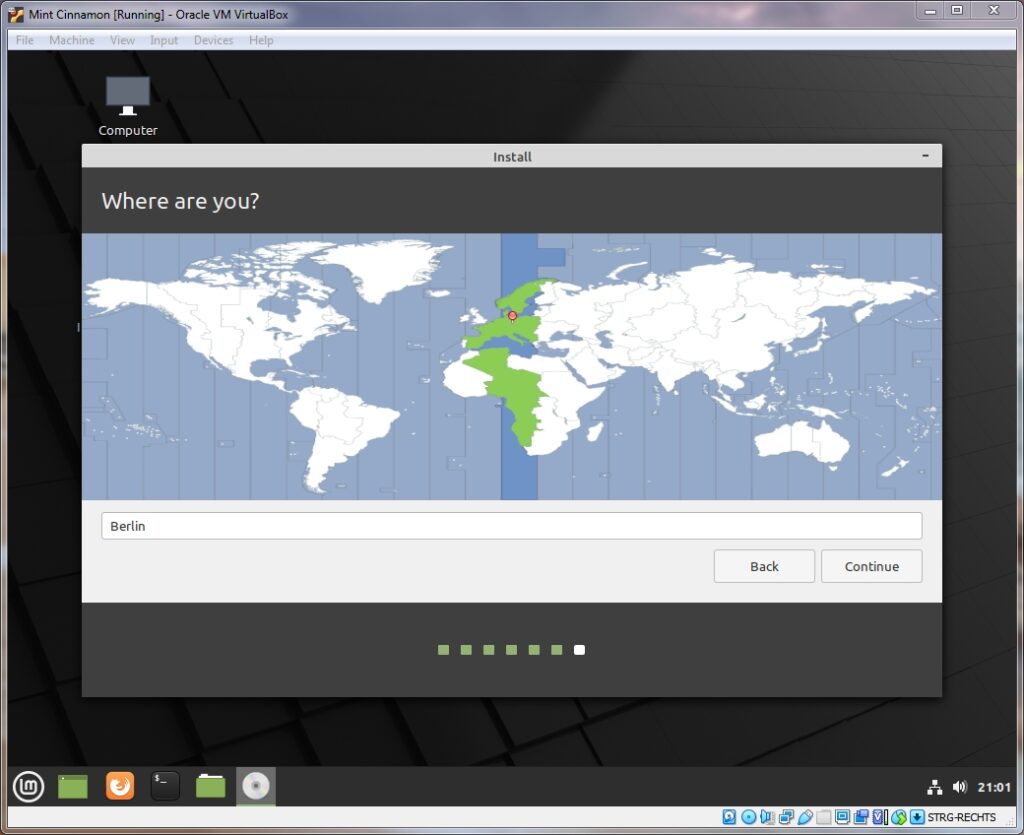Image resolution: width=1024 pixels, height=835 pixels.
Task: Open the Machine menu
Action: pos(71,40)
